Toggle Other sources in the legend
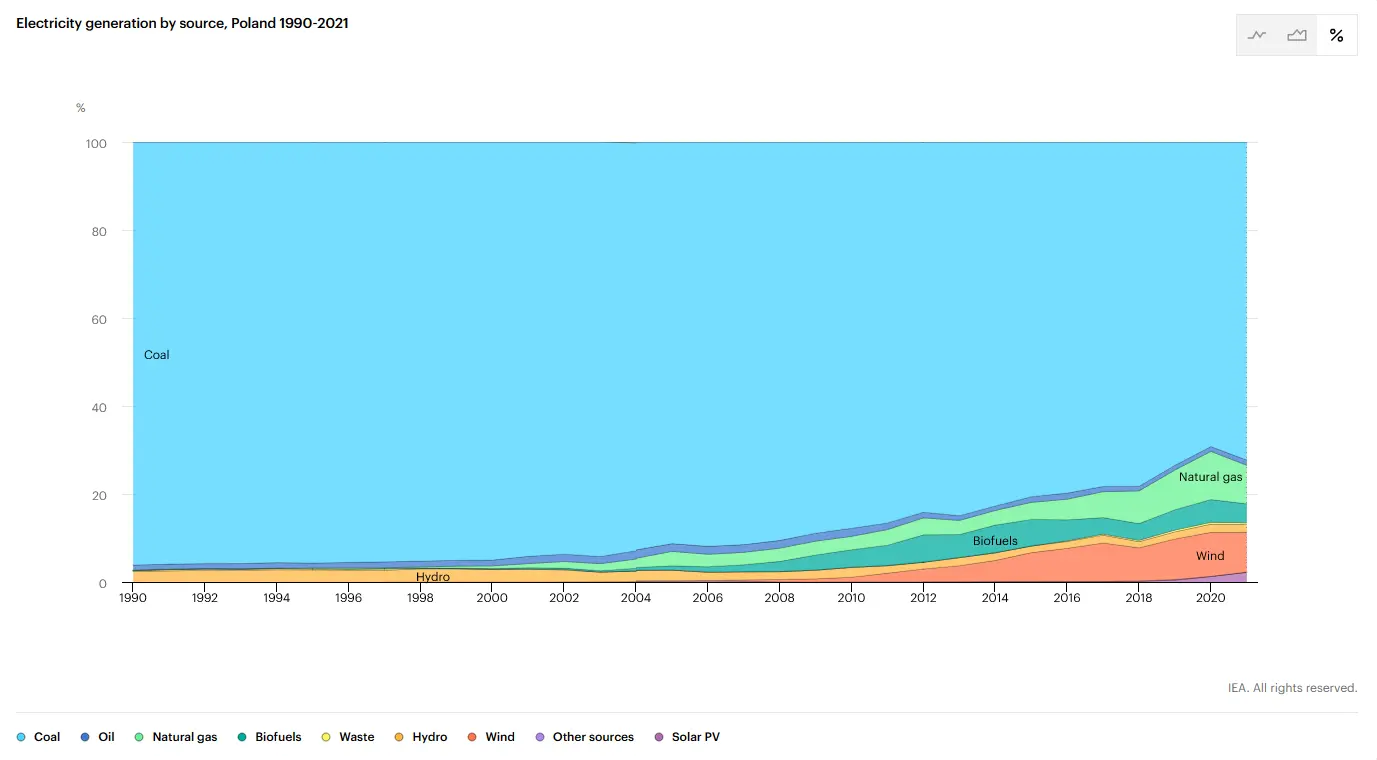Image resolution: width=1377 pixels, height=760 pixels. 585,737
